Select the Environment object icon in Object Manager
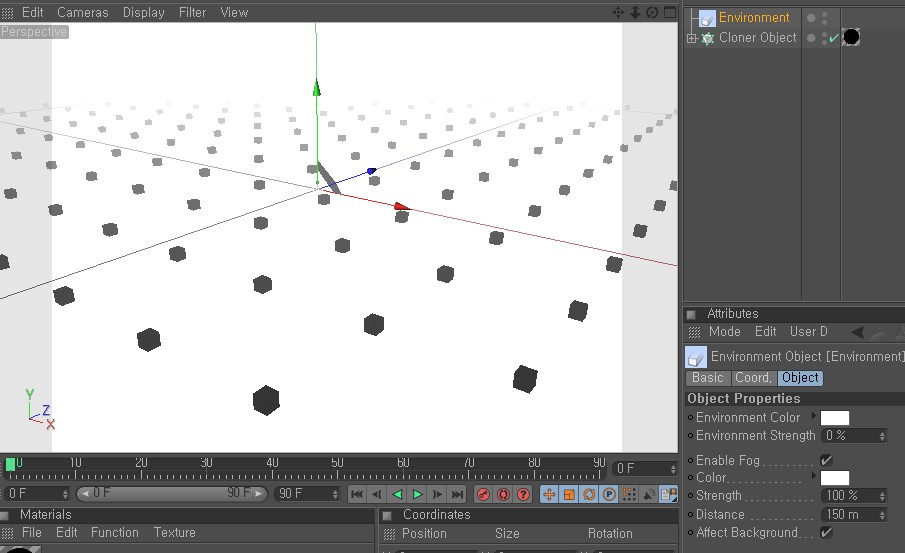Viewport: 905px width, 553px height. point(707,18)
